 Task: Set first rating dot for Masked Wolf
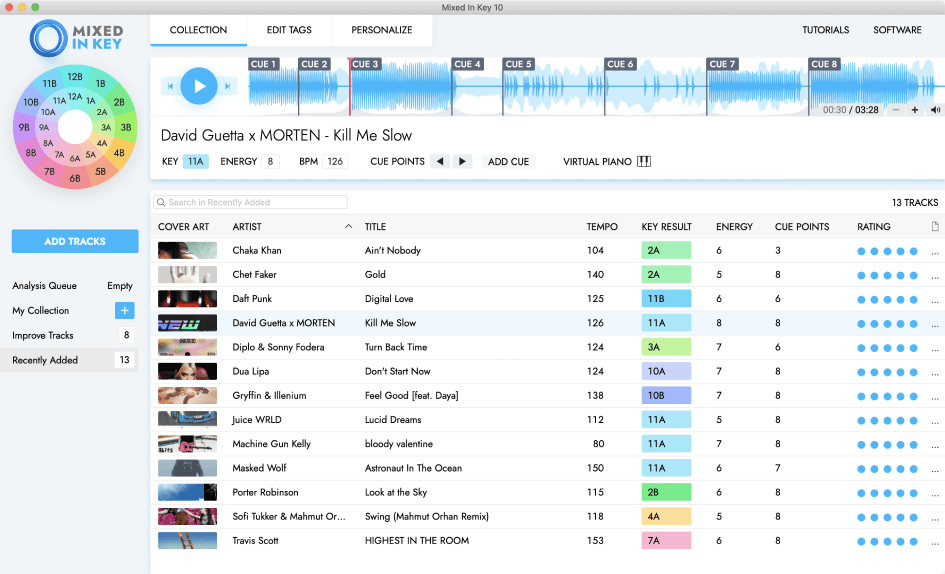coord(861,468)
